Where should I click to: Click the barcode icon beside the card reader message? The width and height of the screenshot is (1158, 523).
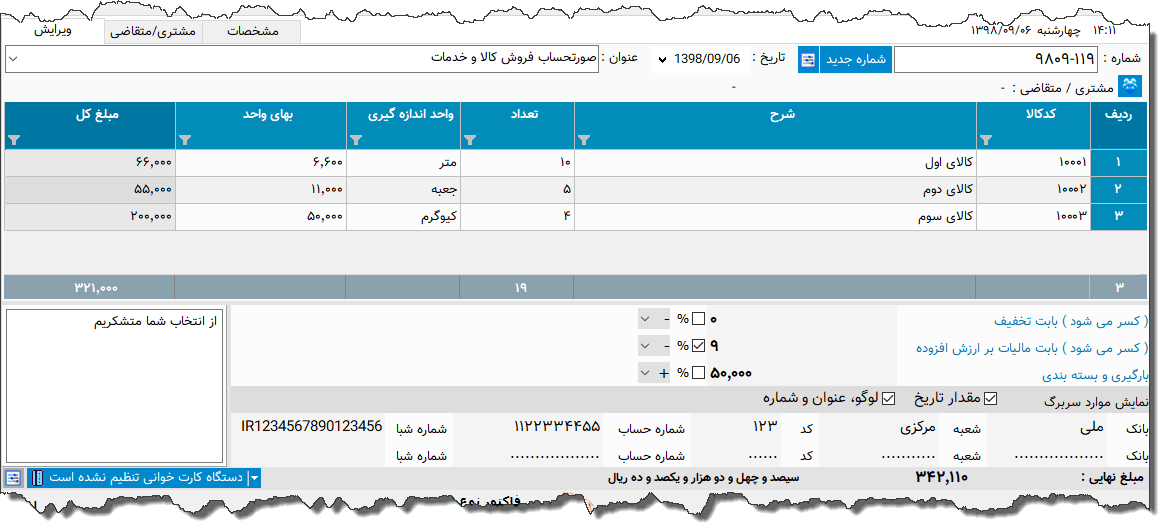[x=38, y=478]
